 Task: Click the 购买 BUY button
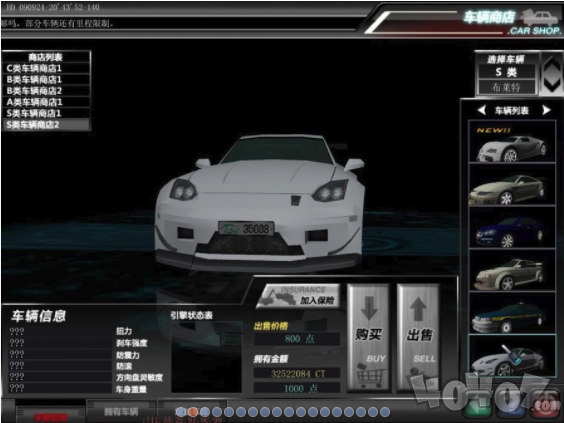[369, 337]
